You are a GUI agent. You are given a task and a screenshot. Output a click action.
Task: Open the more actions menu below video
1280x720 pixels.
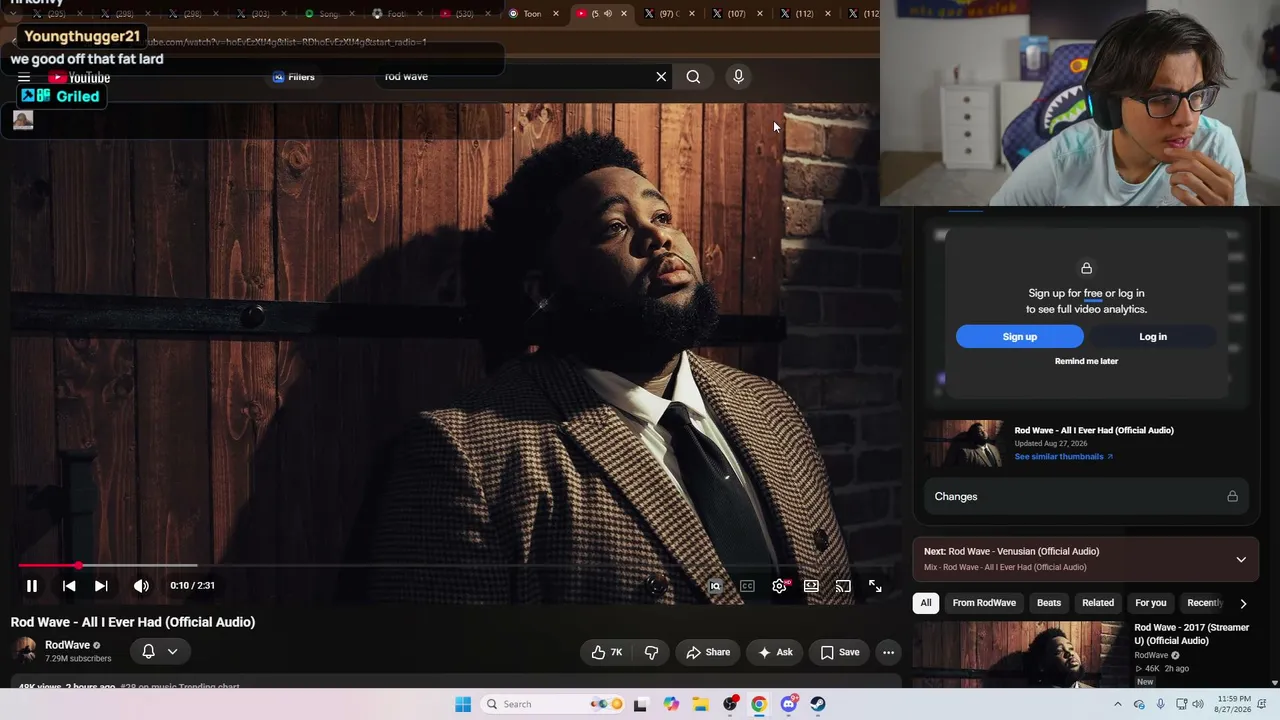coord(888,652)
